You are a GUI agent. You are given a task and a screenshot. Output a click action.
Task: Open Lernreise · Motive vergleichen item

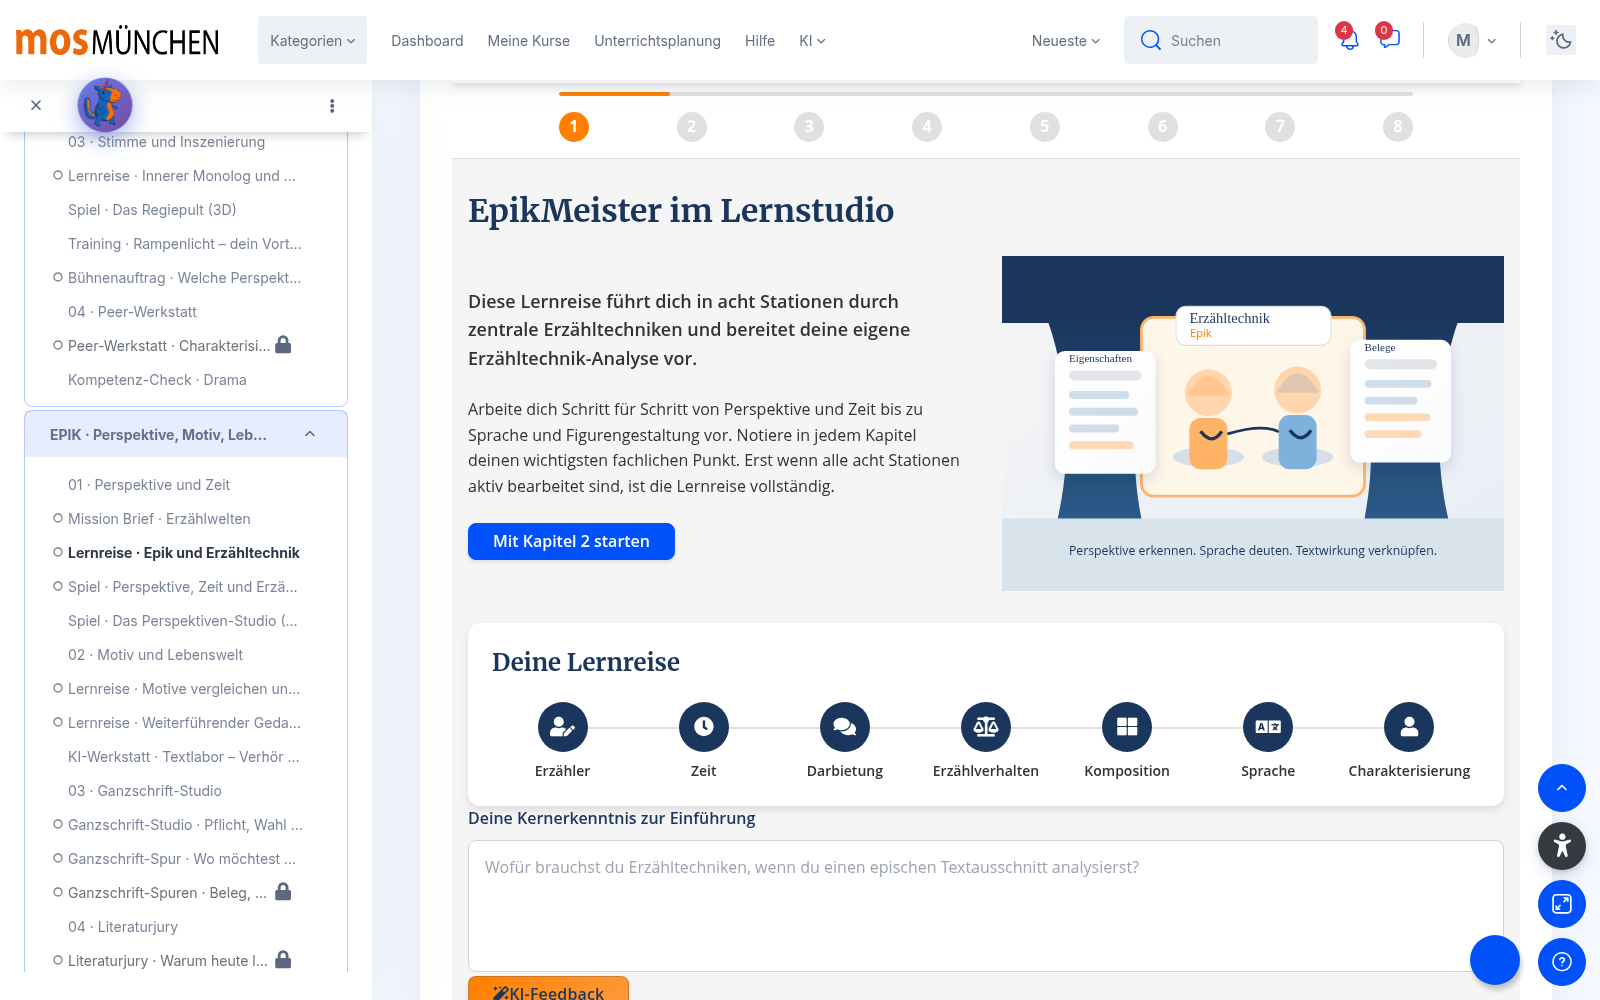[183, 688]
